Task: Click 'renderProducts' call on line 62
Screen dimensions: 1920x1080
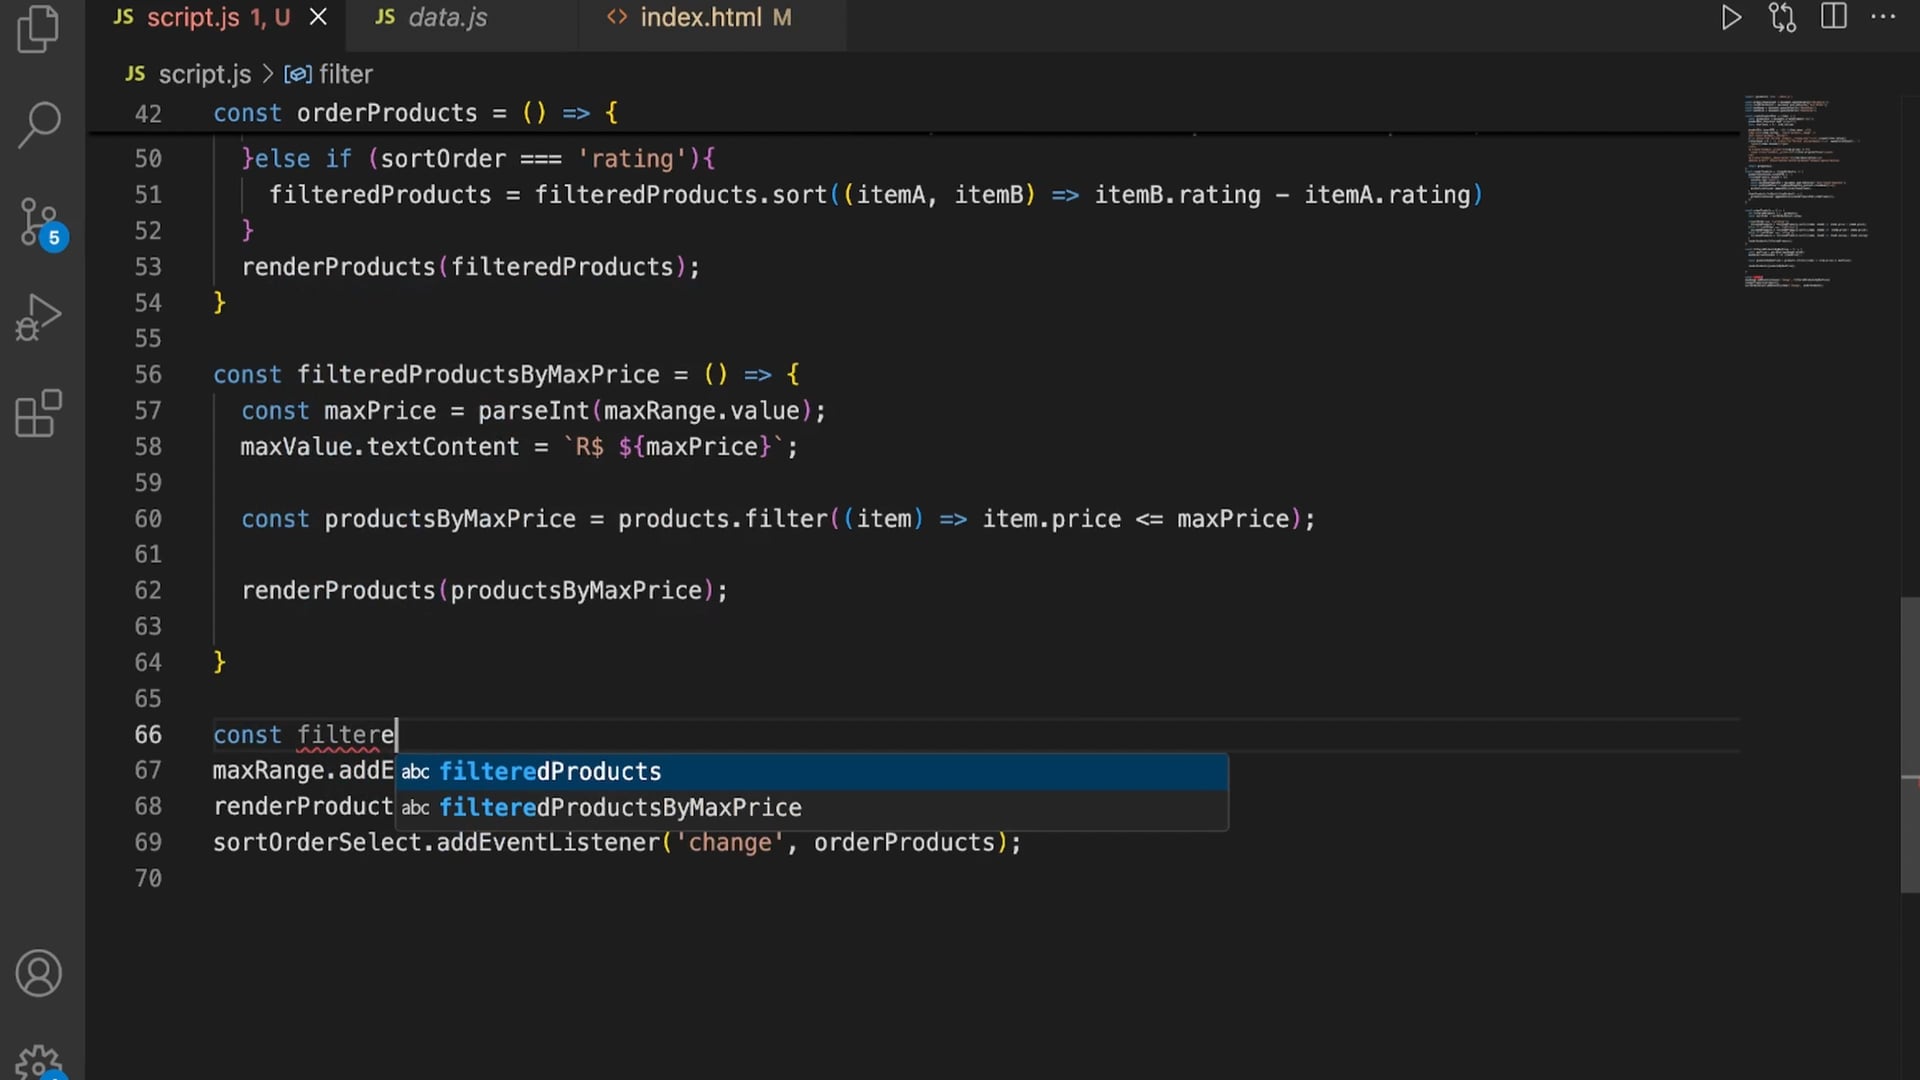Action: tap(338, 590)
